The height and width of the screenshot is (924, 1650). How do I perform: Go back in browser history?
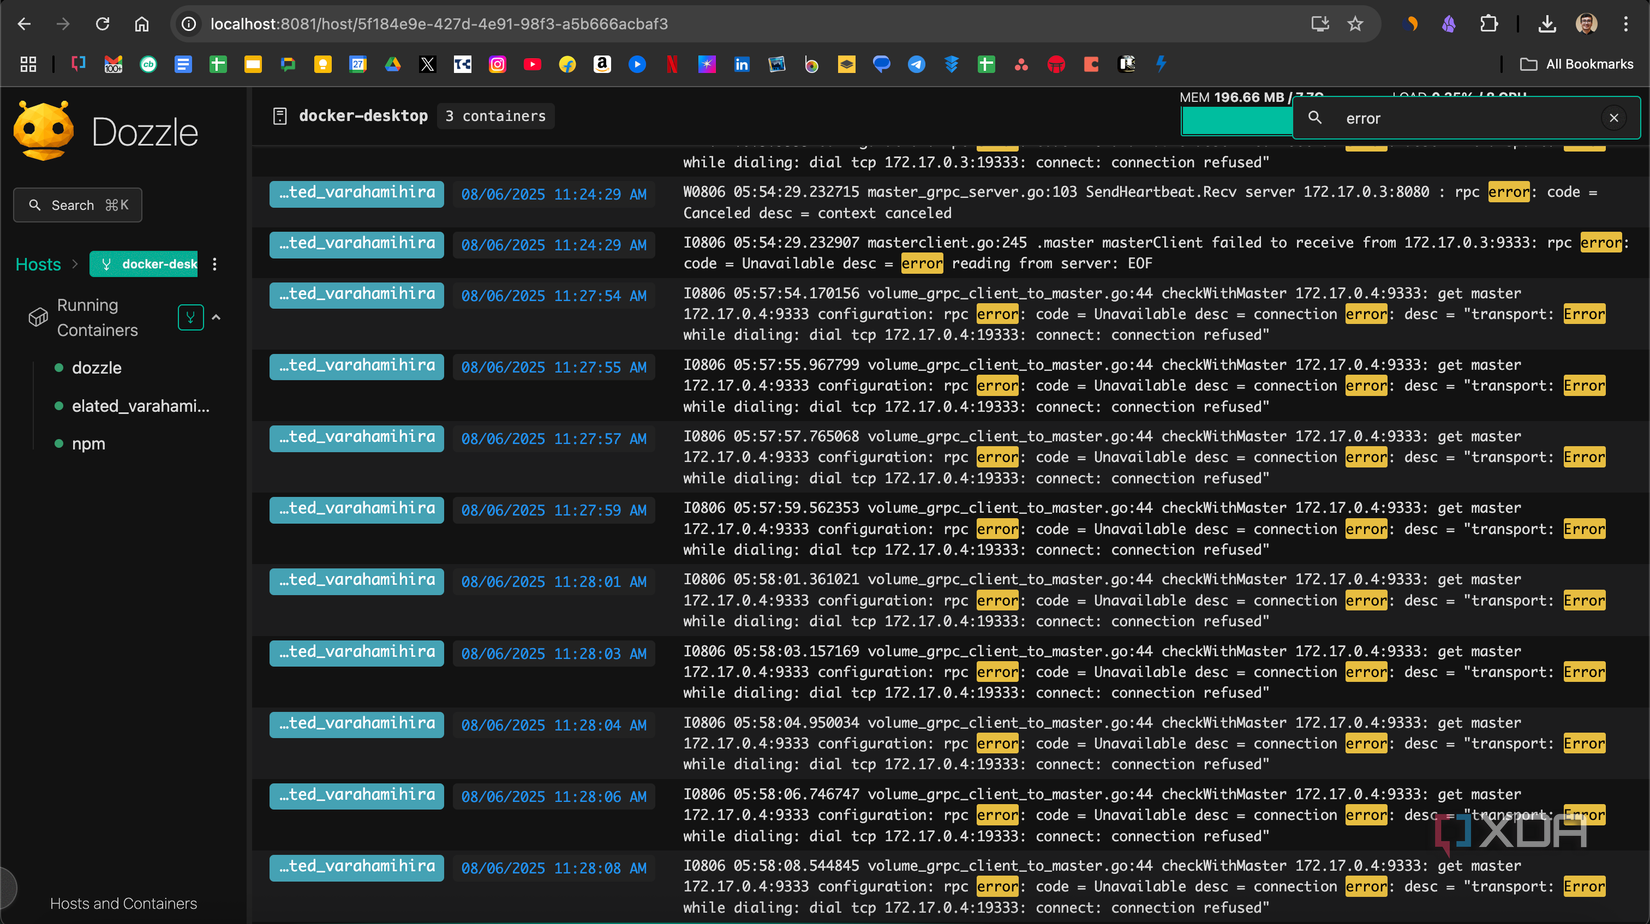click(x=24, y=24)
